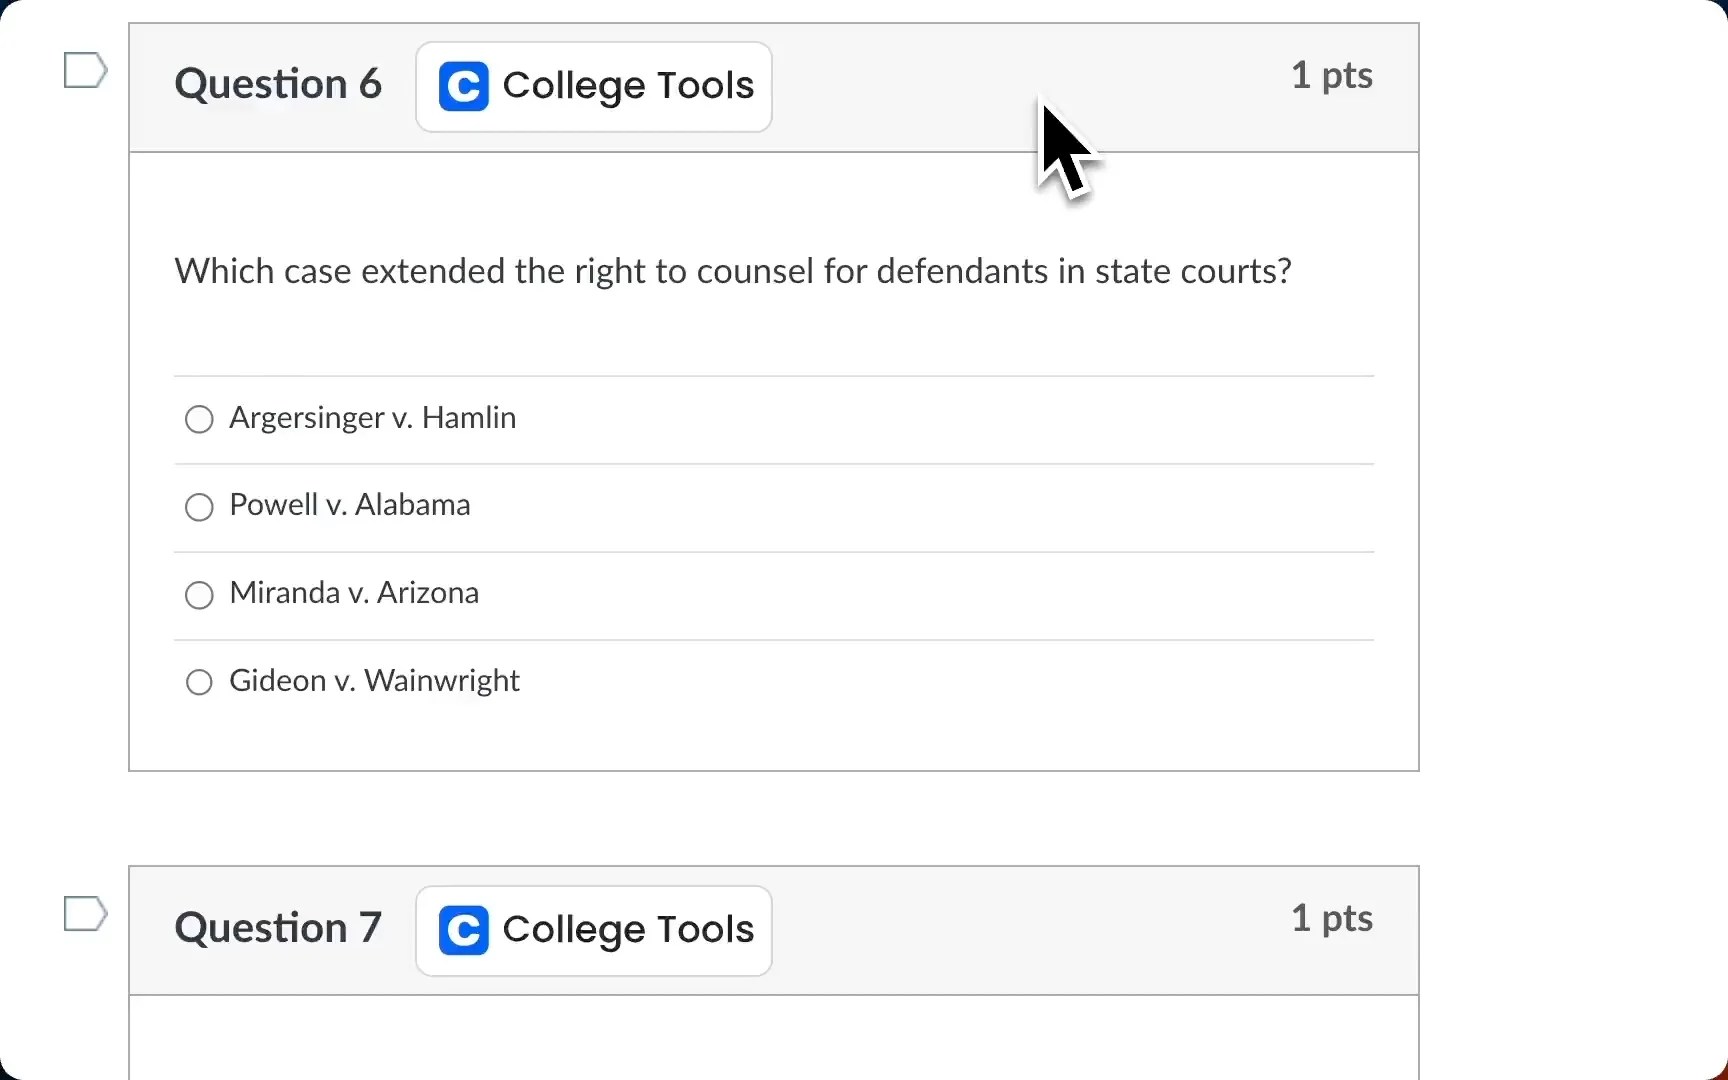
Task: Mark the Miranda v. Arizona radio button
Action: coord(200,595)
